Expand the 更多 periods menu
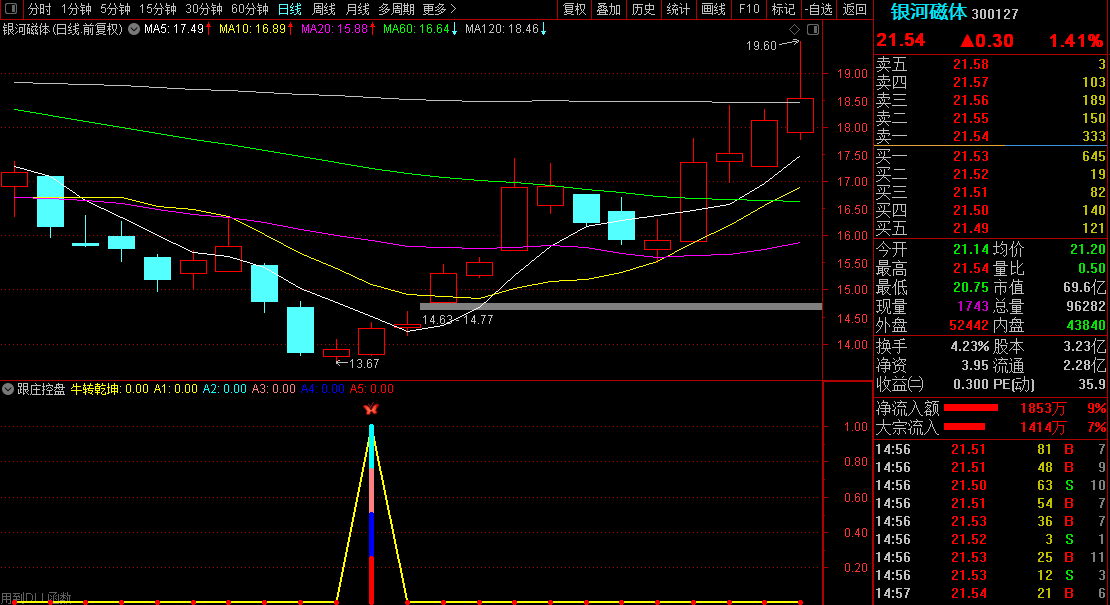The width and height of the screenshot is (1110, 605). [x=439, y=9]
